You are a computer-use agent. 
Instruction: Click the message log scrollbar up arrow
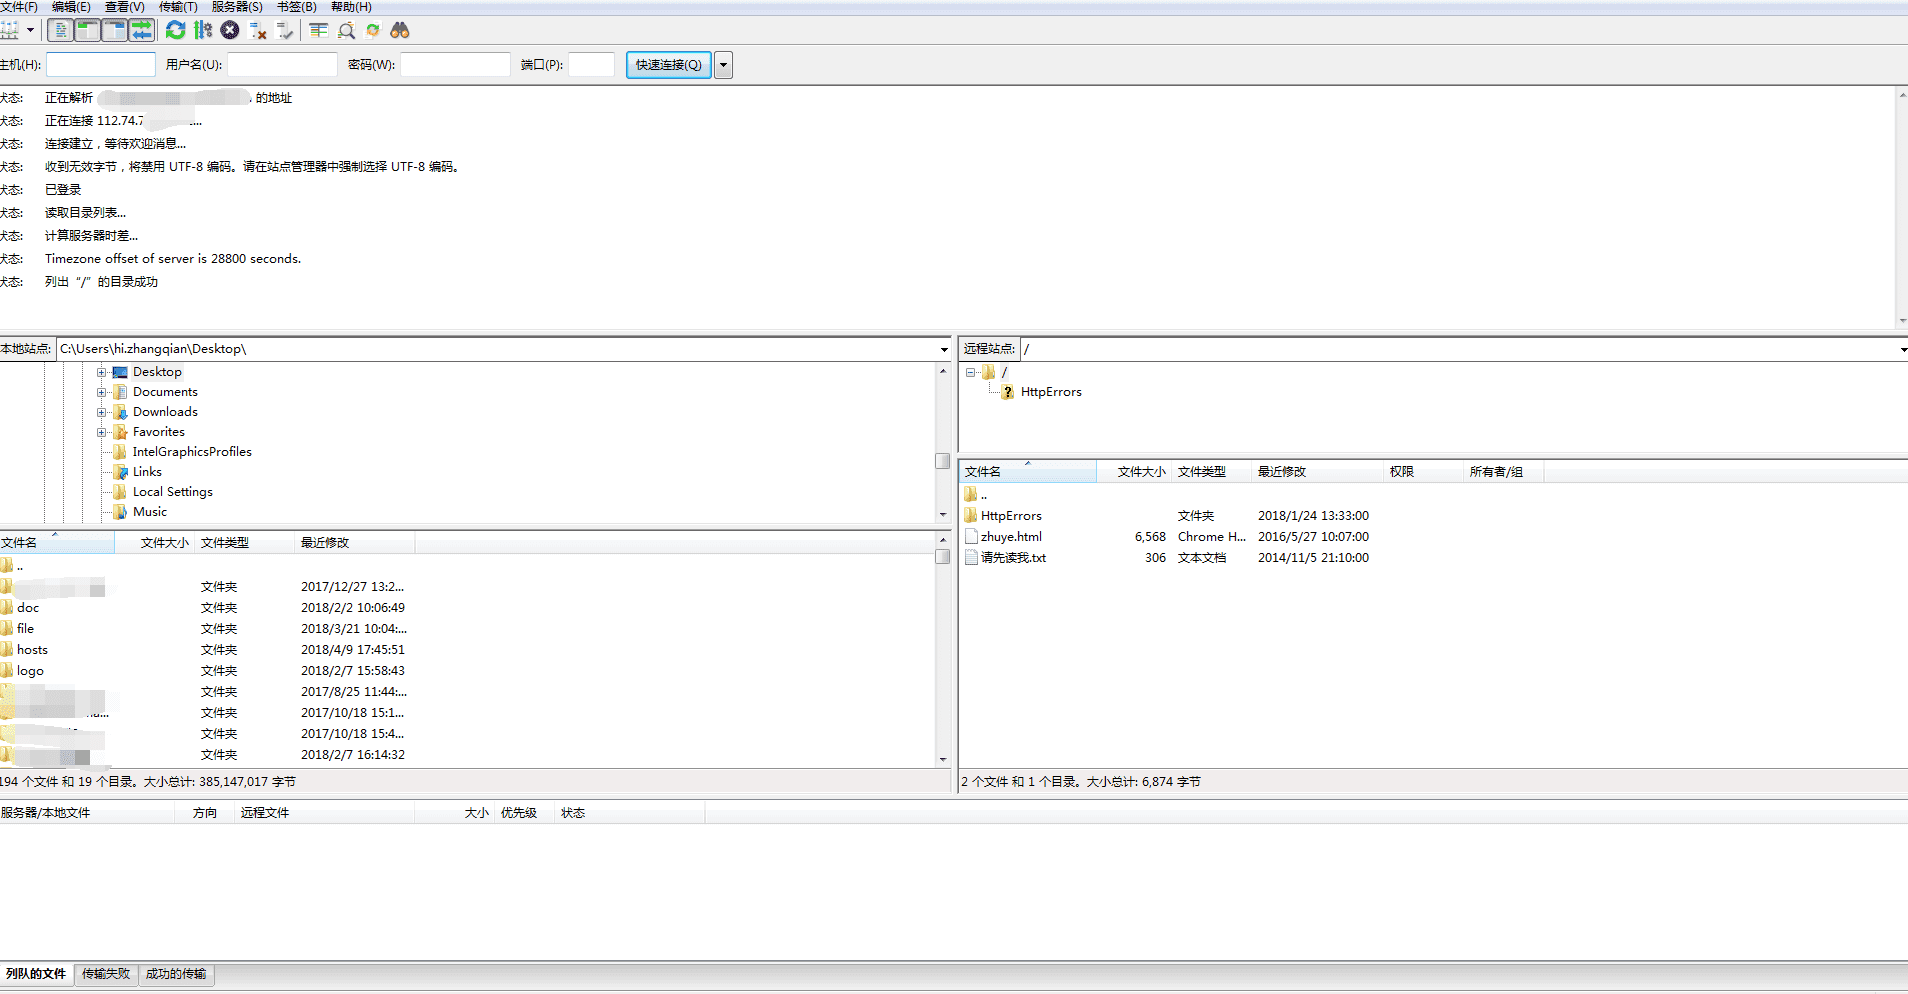click(x=1901, y=95)
